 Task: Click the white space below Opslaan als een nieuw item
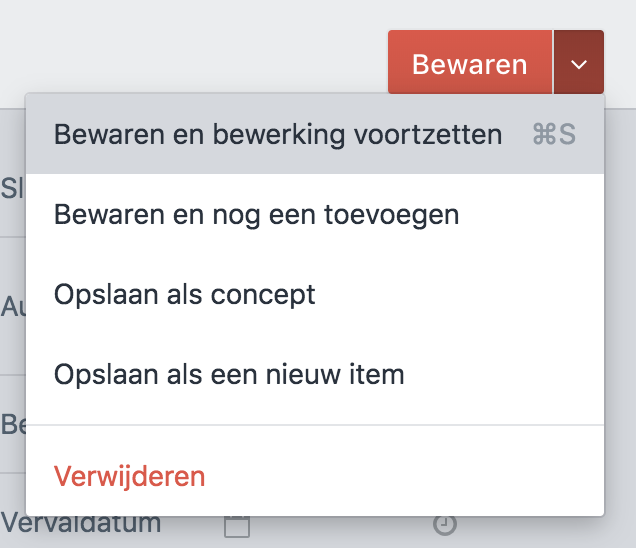[x=315, y=410]
